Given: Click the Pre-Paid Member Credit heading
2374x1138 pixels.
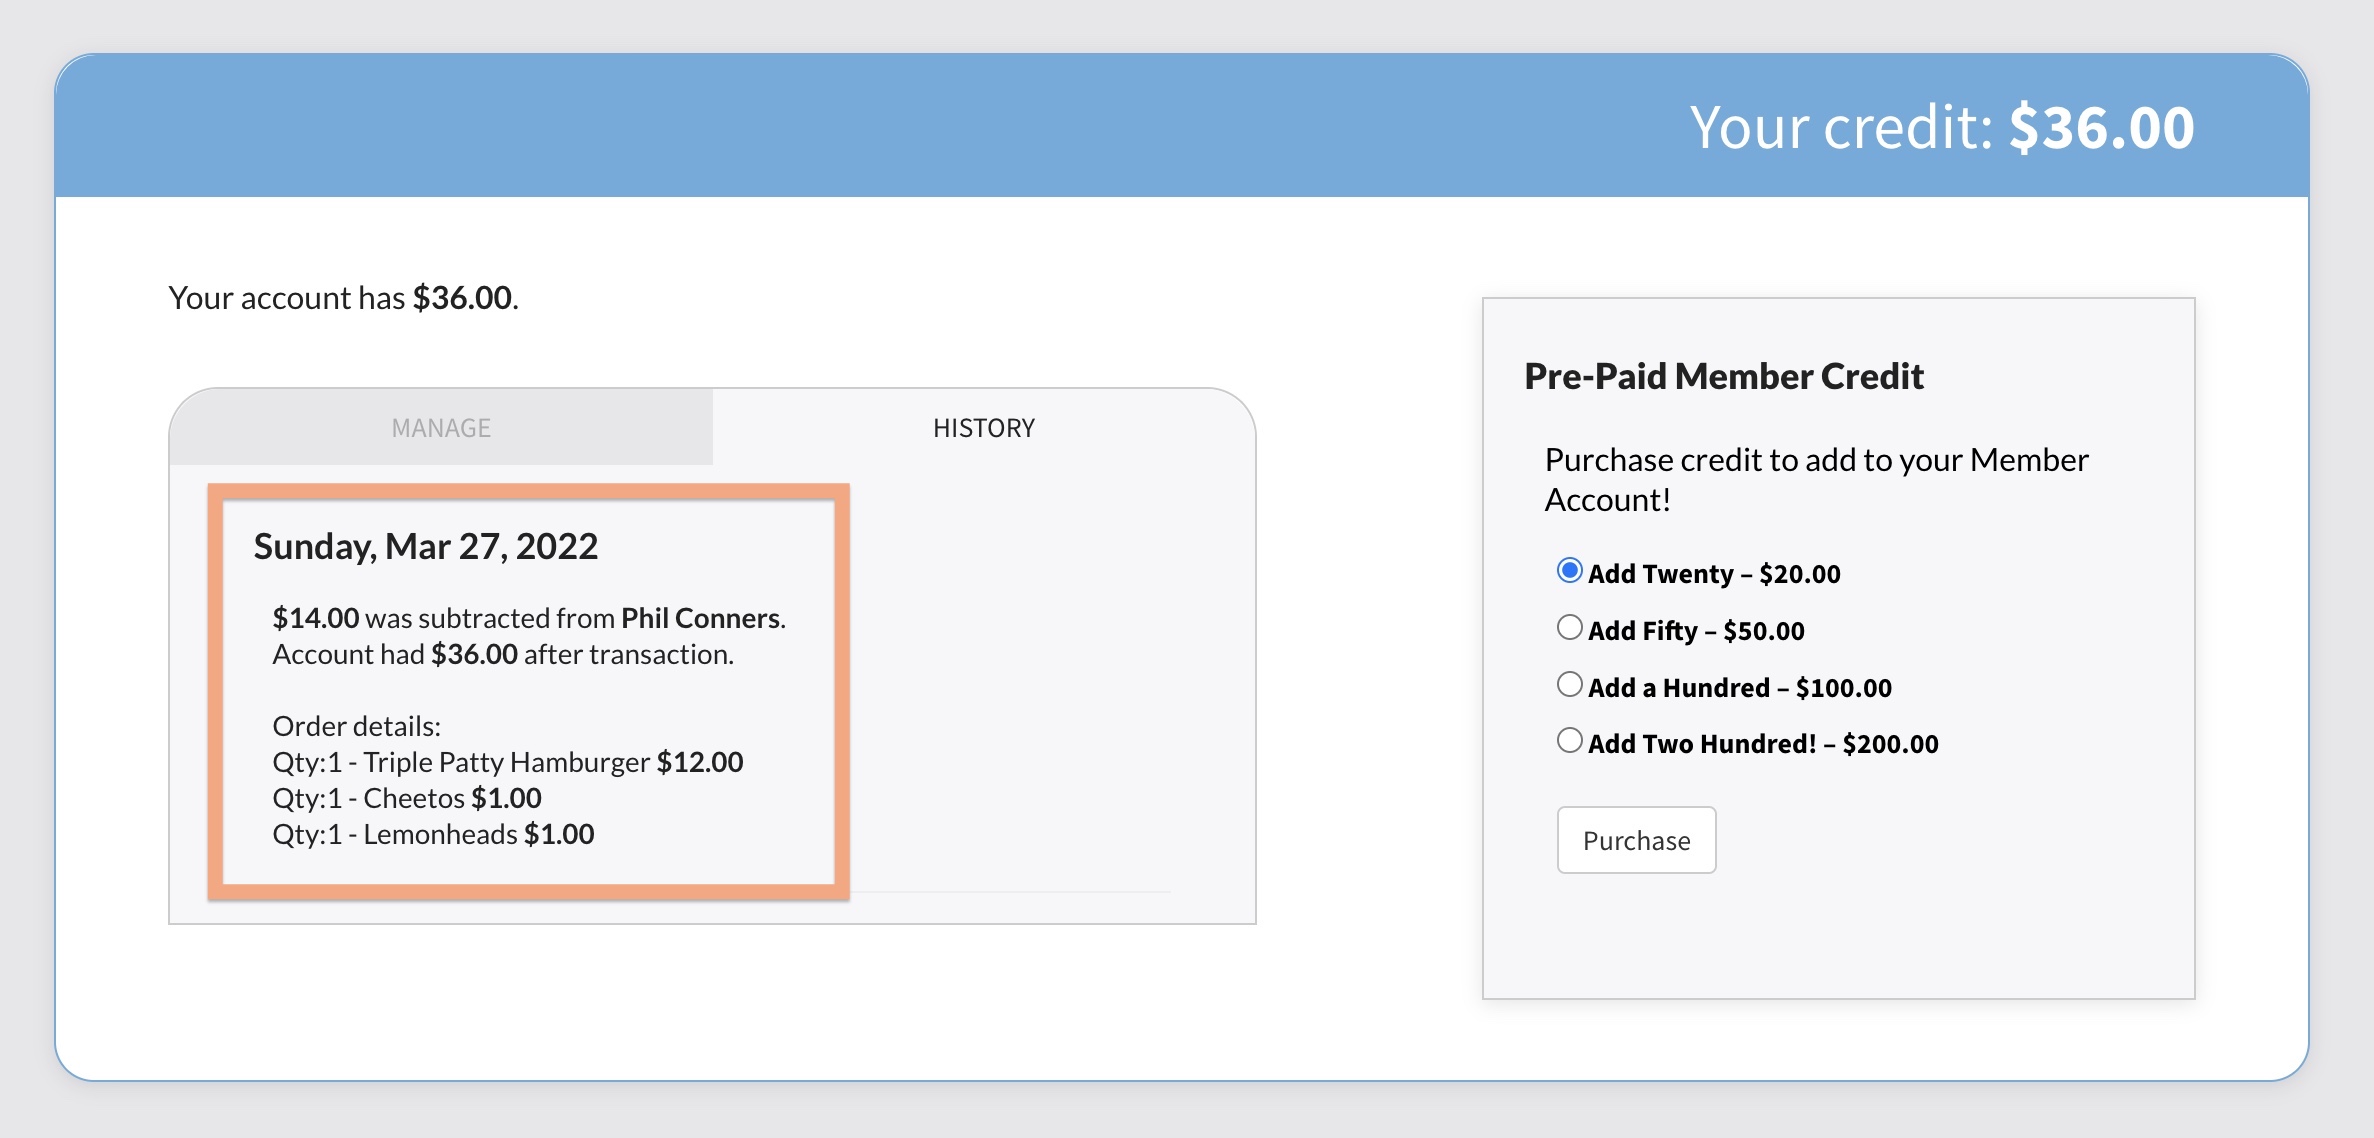Looking at the screenshot, I should click(1723, 376).
